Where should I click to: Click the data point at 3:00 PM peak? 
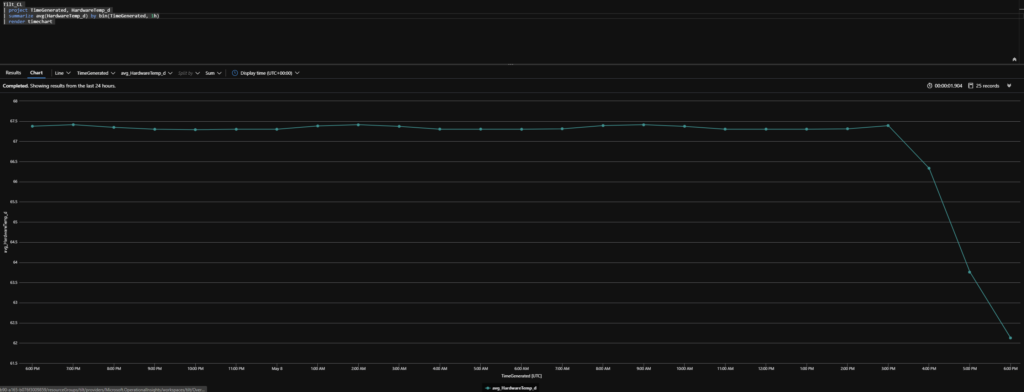[888, 125]
